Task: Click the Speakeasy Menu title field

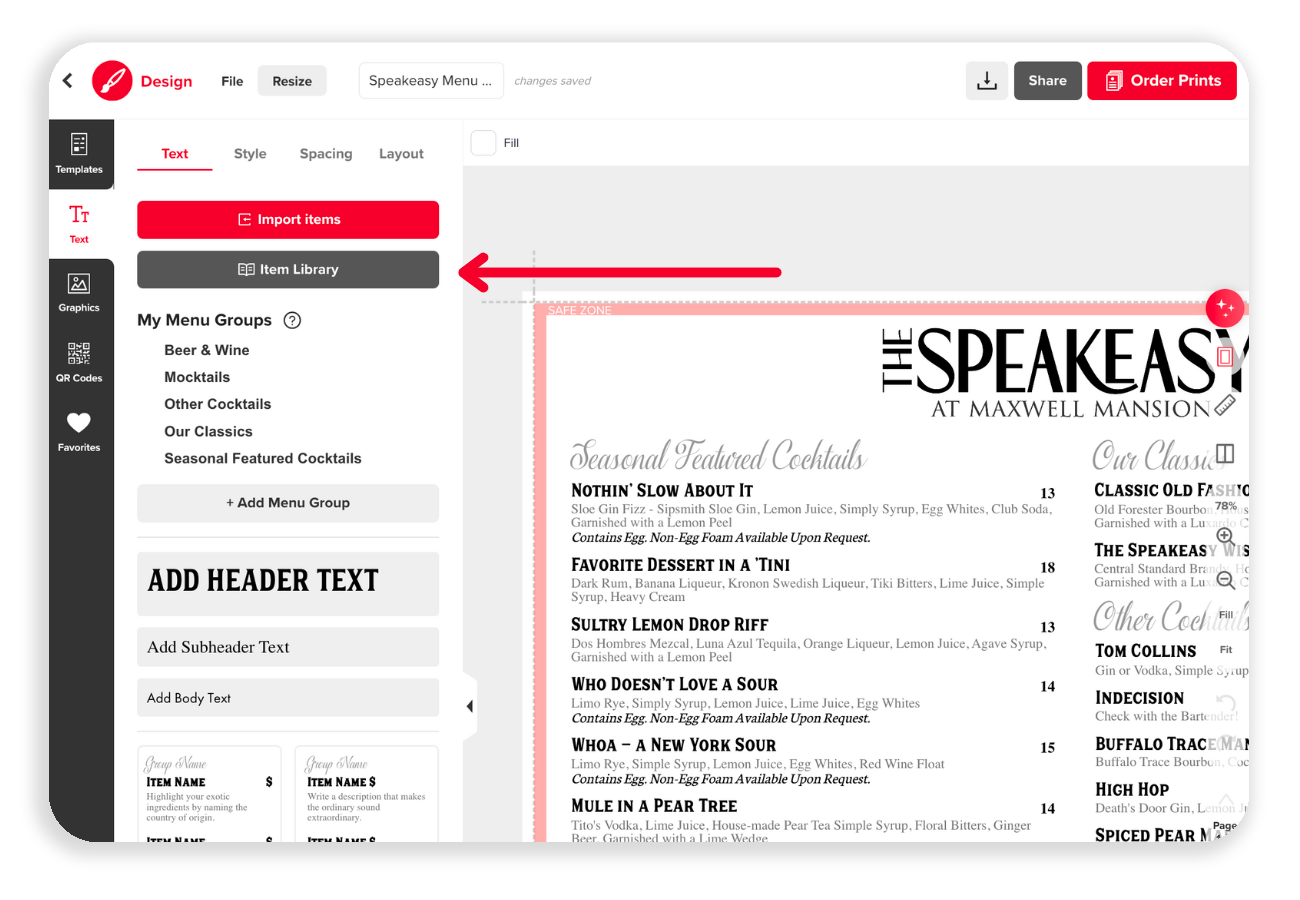Action: [430, 81]
